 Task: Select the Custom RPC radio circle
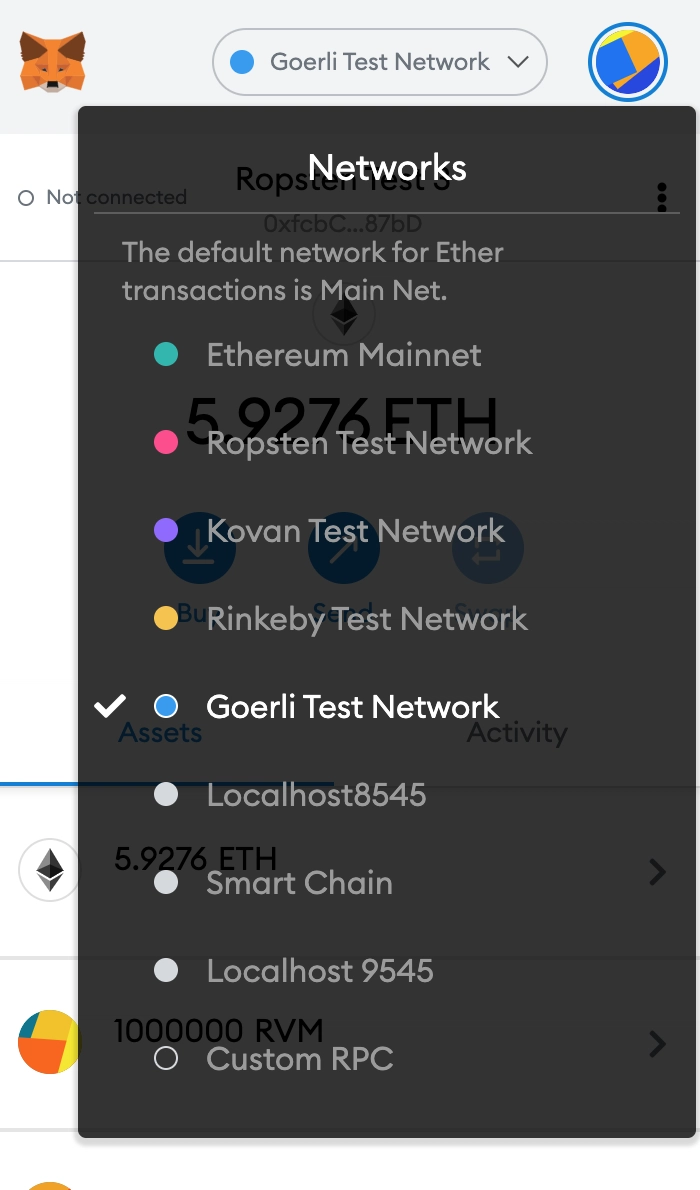click(x=166, y=1059)
